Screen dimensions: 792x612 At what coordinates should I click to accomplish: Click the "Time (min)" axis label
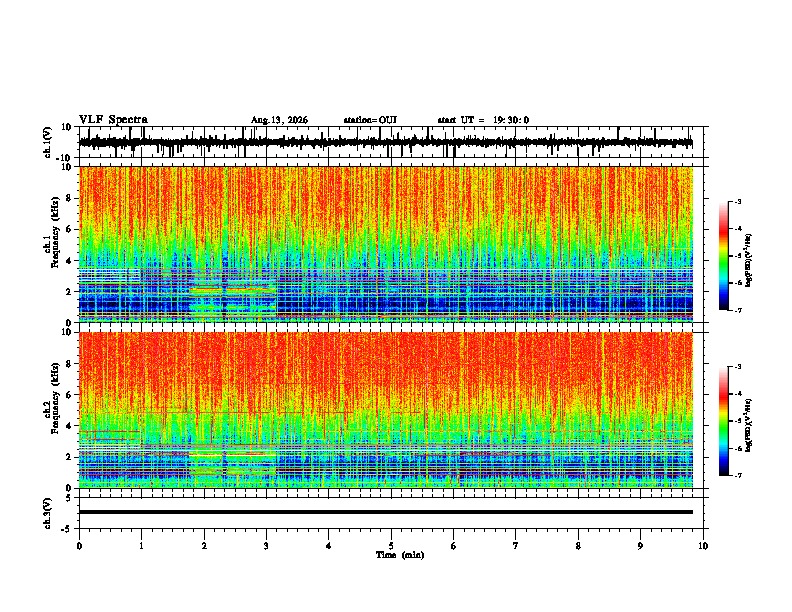[x=400, y=555]
